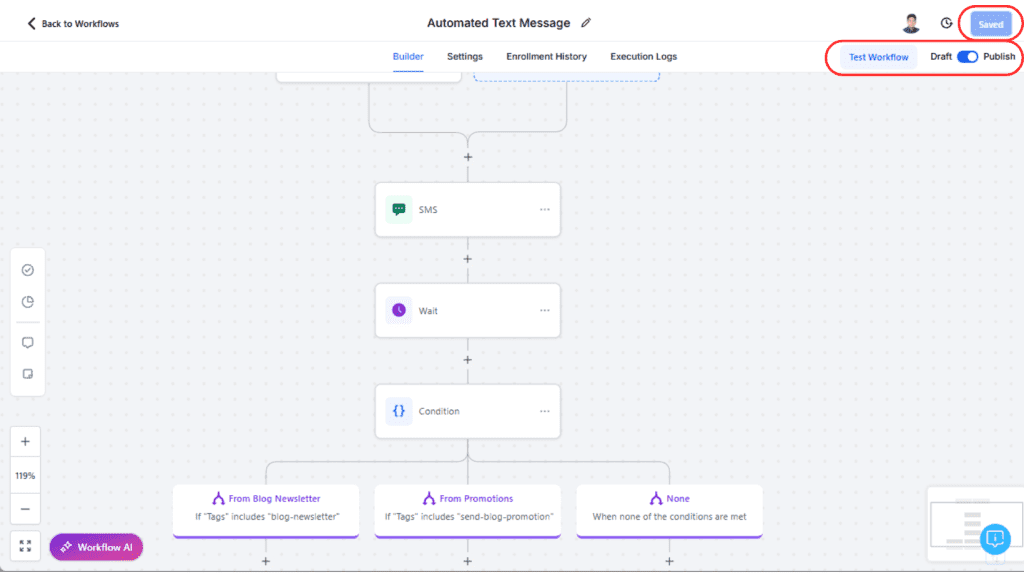The image size is (1024, 577).
Task: Open the Wait step three-dot menu
Action: pyautogui.click(x=545, y=310)
